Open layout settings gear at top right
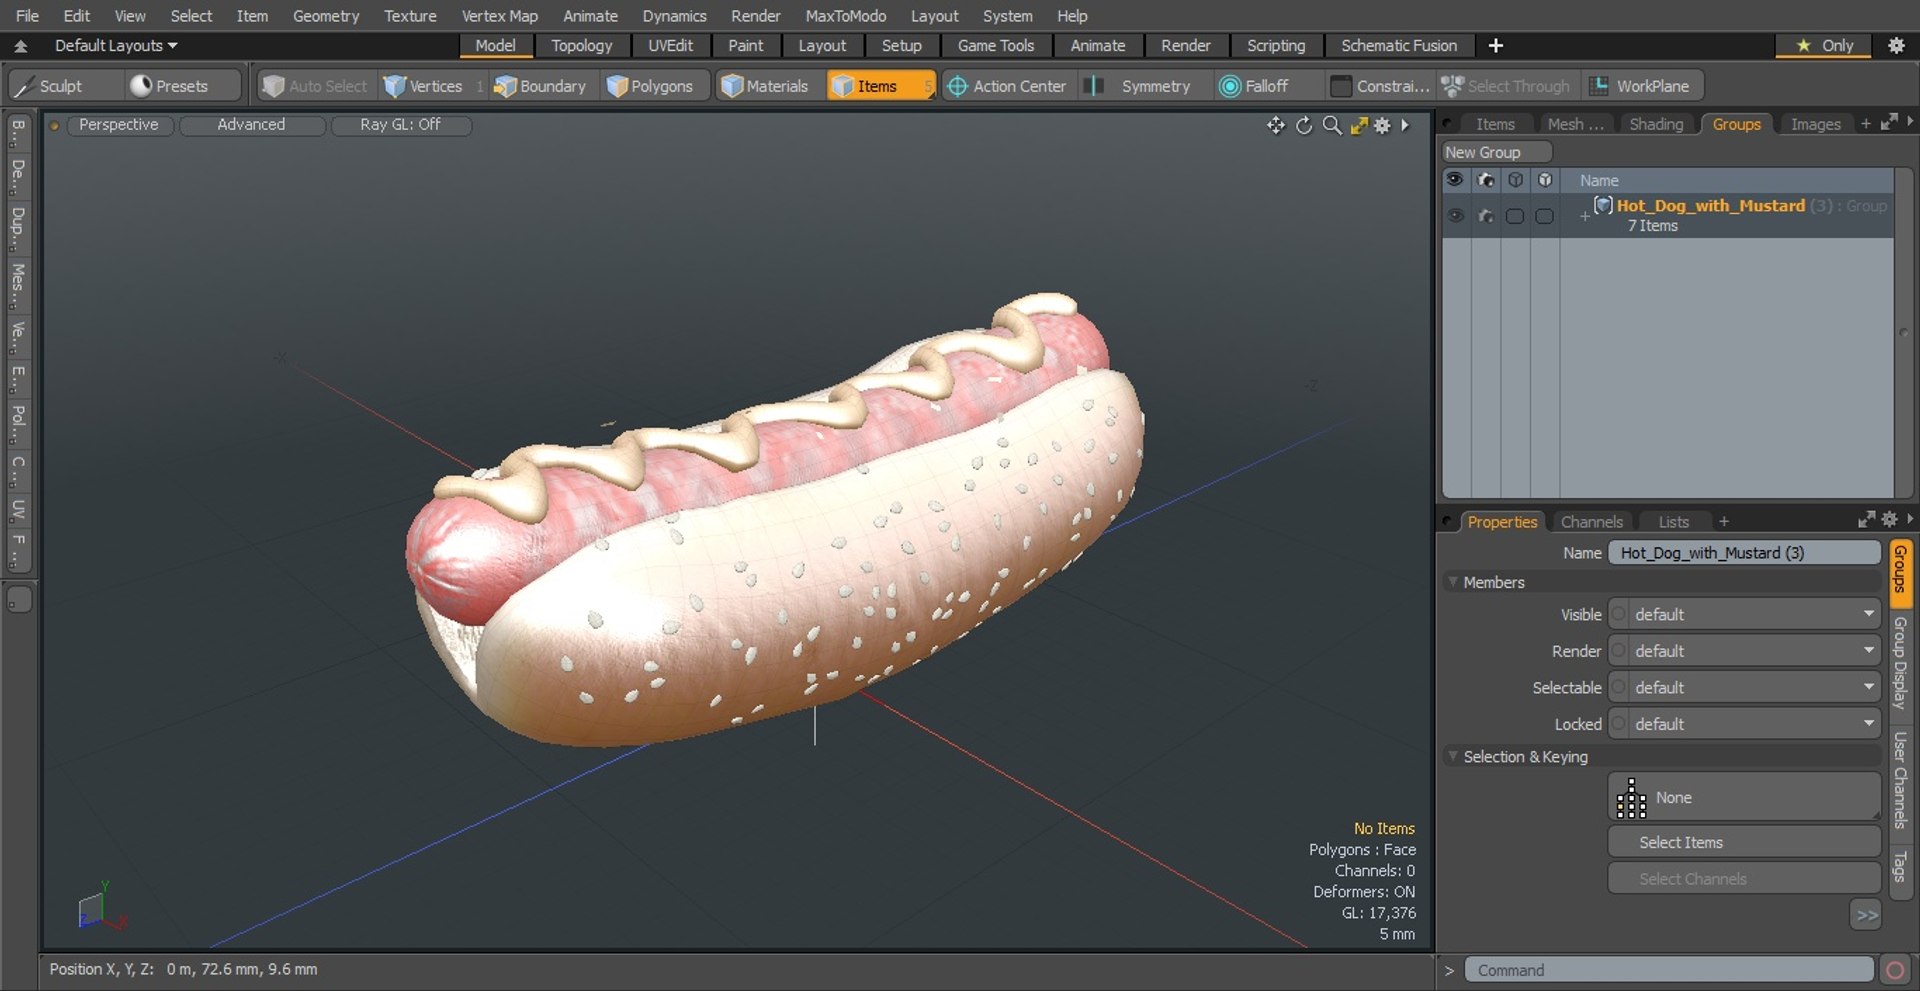 click(x=1896, y=45)
